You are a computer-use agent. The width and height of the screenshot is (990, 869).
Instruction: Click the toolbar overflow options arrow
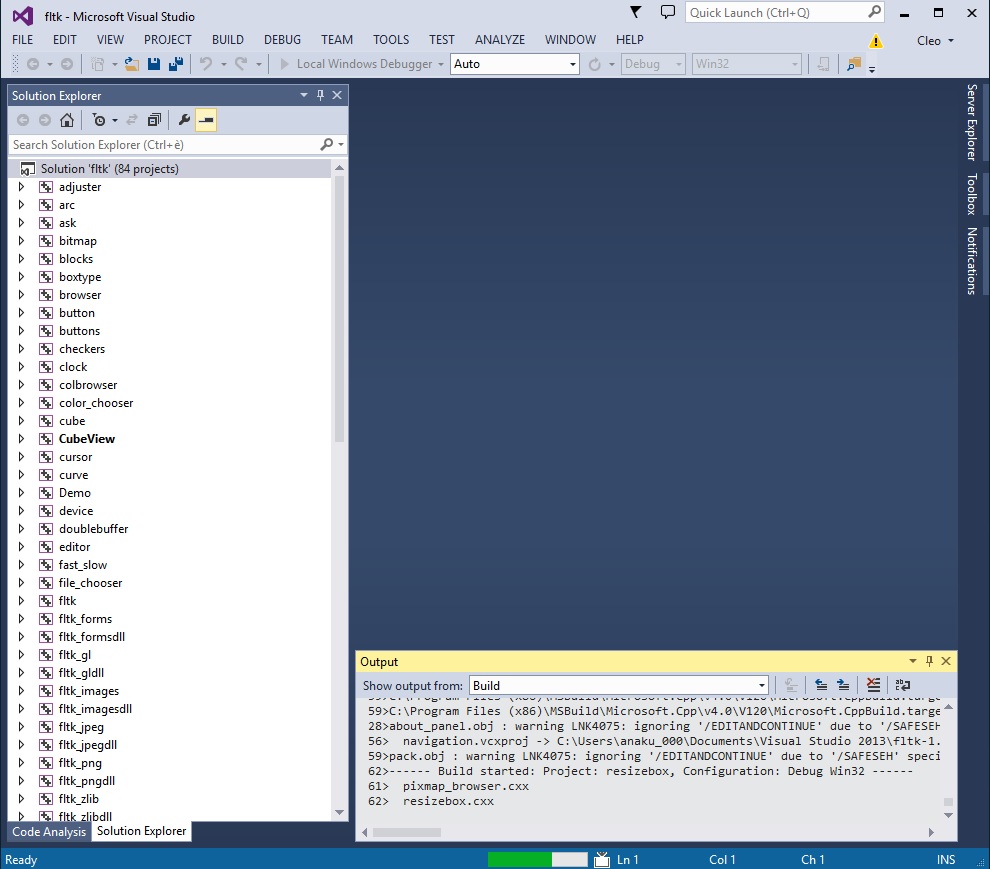point(872,69)
